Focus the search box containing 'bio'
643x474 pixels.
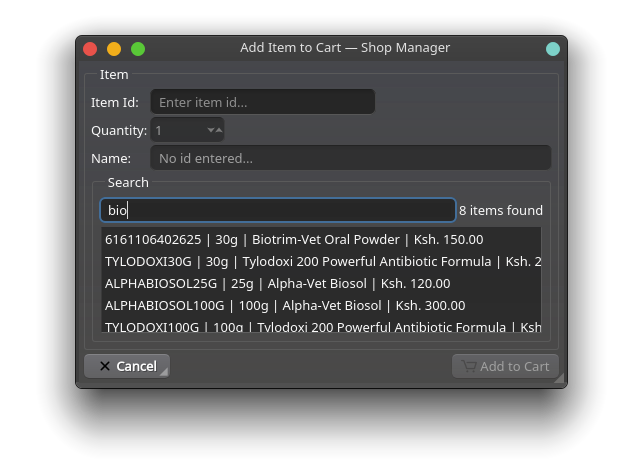(x=278, y=210)
